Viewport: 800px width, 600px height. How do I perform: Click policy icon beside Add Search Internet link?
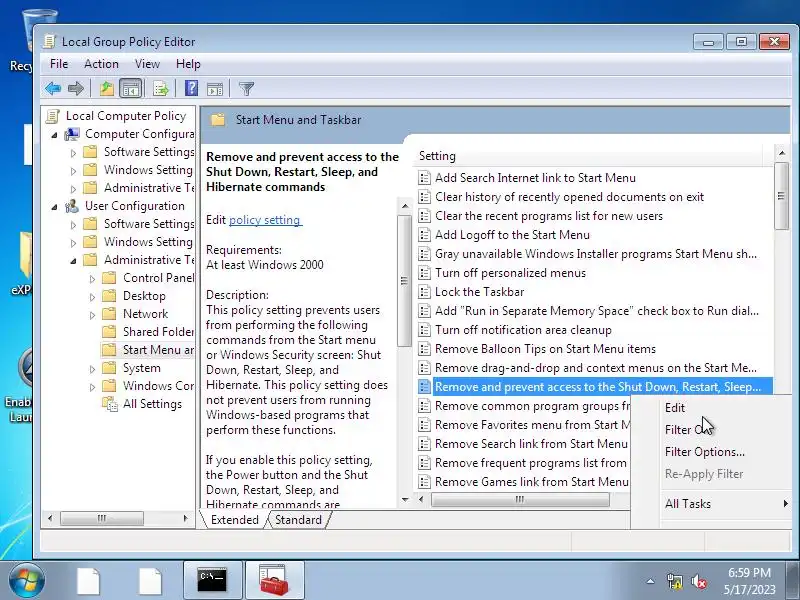click(x=424, y=178)
